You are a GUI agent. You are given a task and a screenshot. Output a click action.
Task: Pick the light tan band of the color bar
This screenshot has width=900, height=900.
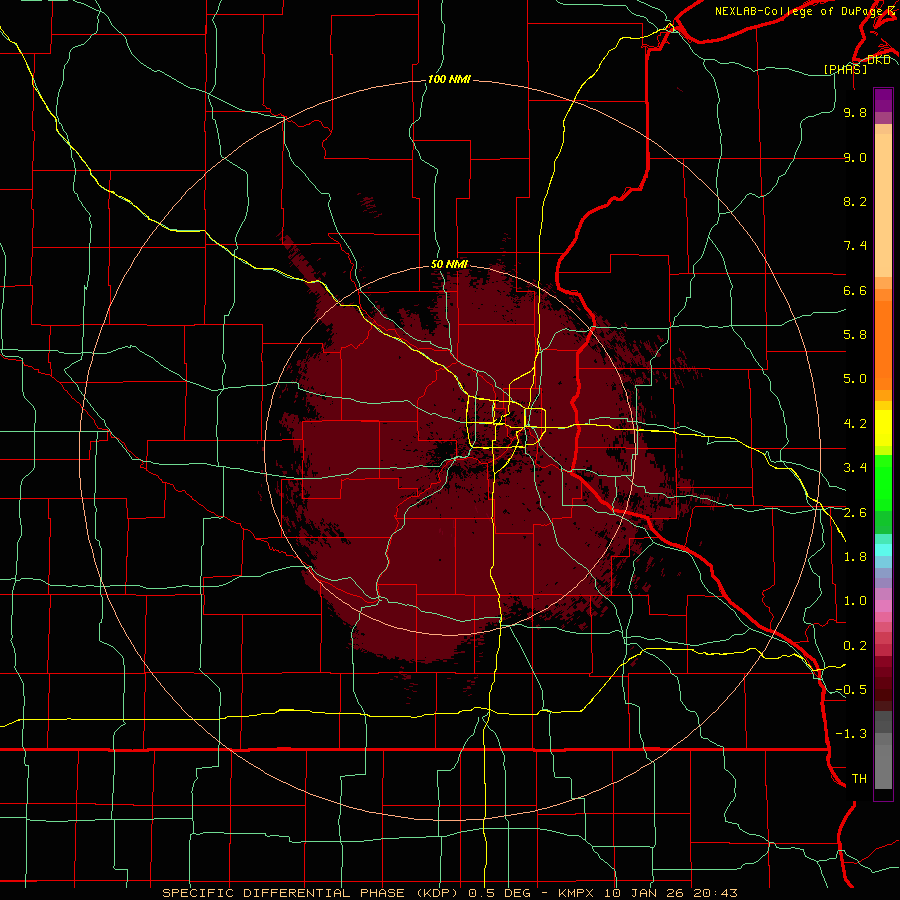[883, 205]
